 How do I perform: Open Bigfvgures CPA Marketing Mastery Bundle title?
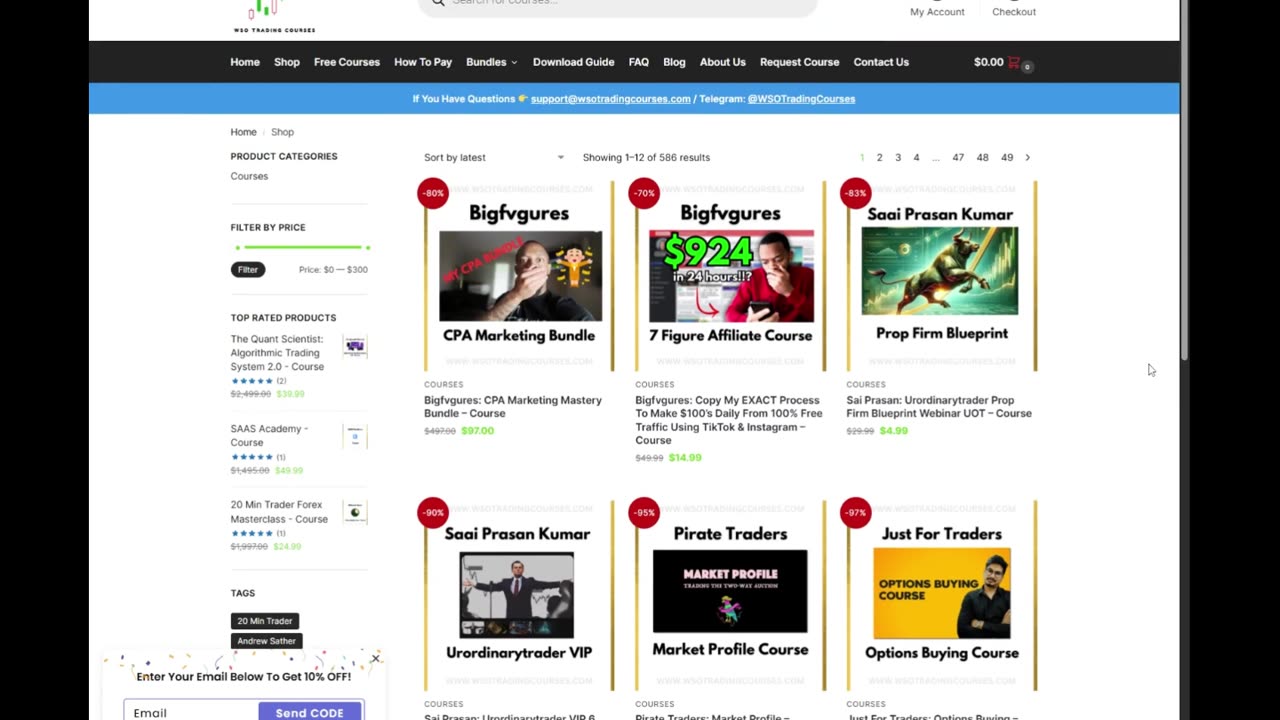(x=513, y=406)
